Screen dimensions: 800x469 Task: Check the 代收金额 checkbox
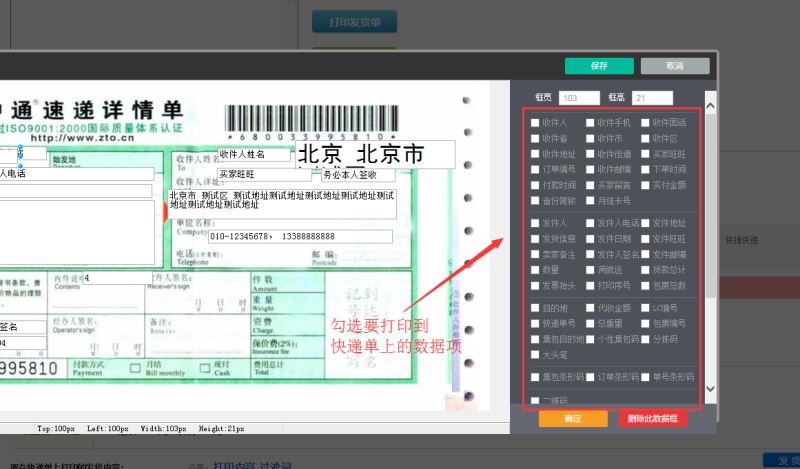pos(590,308)
